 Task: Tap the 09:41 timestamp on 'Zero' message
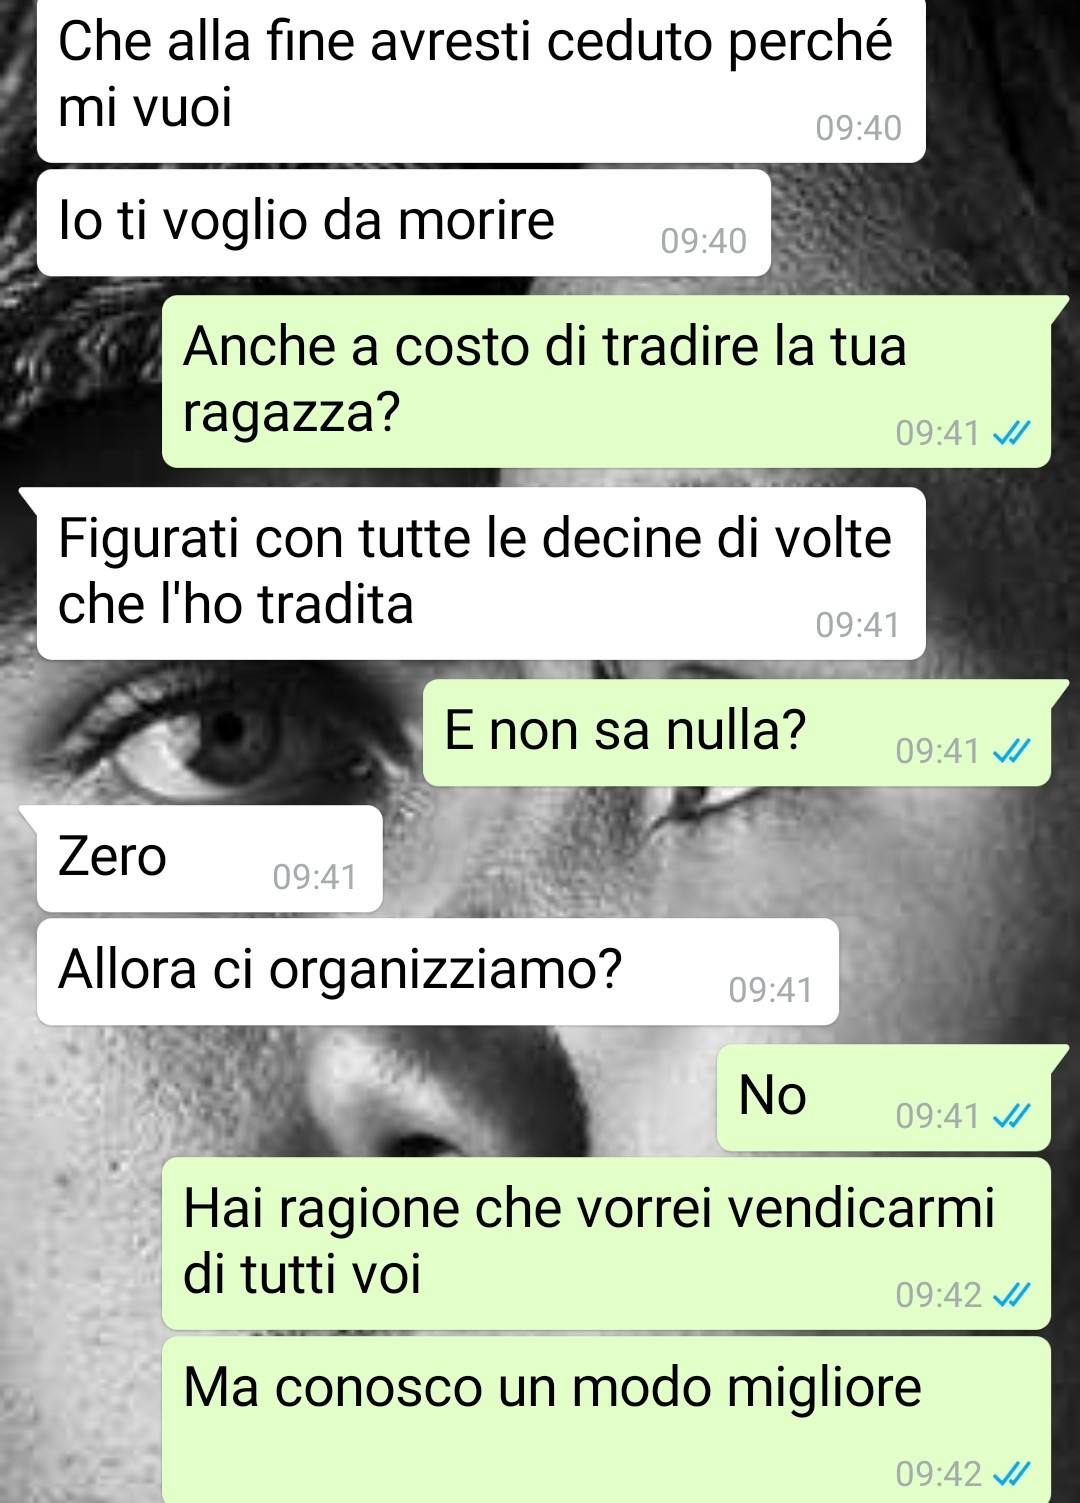tap(315, 877)
